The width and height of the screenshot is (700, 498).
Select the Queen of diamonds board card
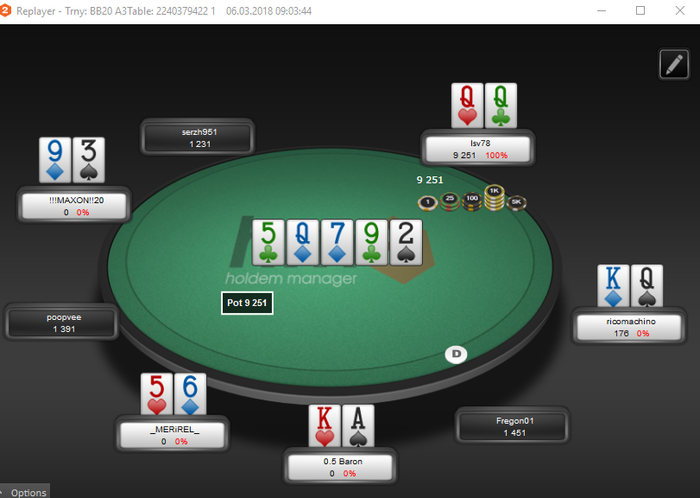[303, 242]
